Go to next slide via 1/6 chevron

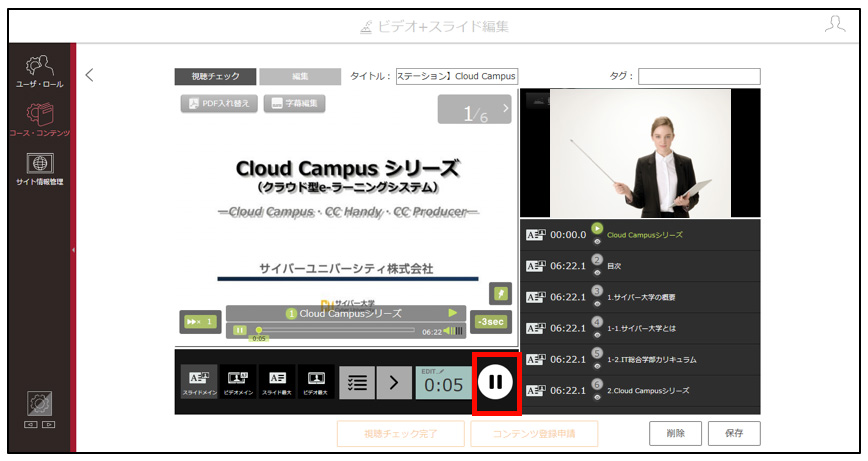(x=505, y=108)
